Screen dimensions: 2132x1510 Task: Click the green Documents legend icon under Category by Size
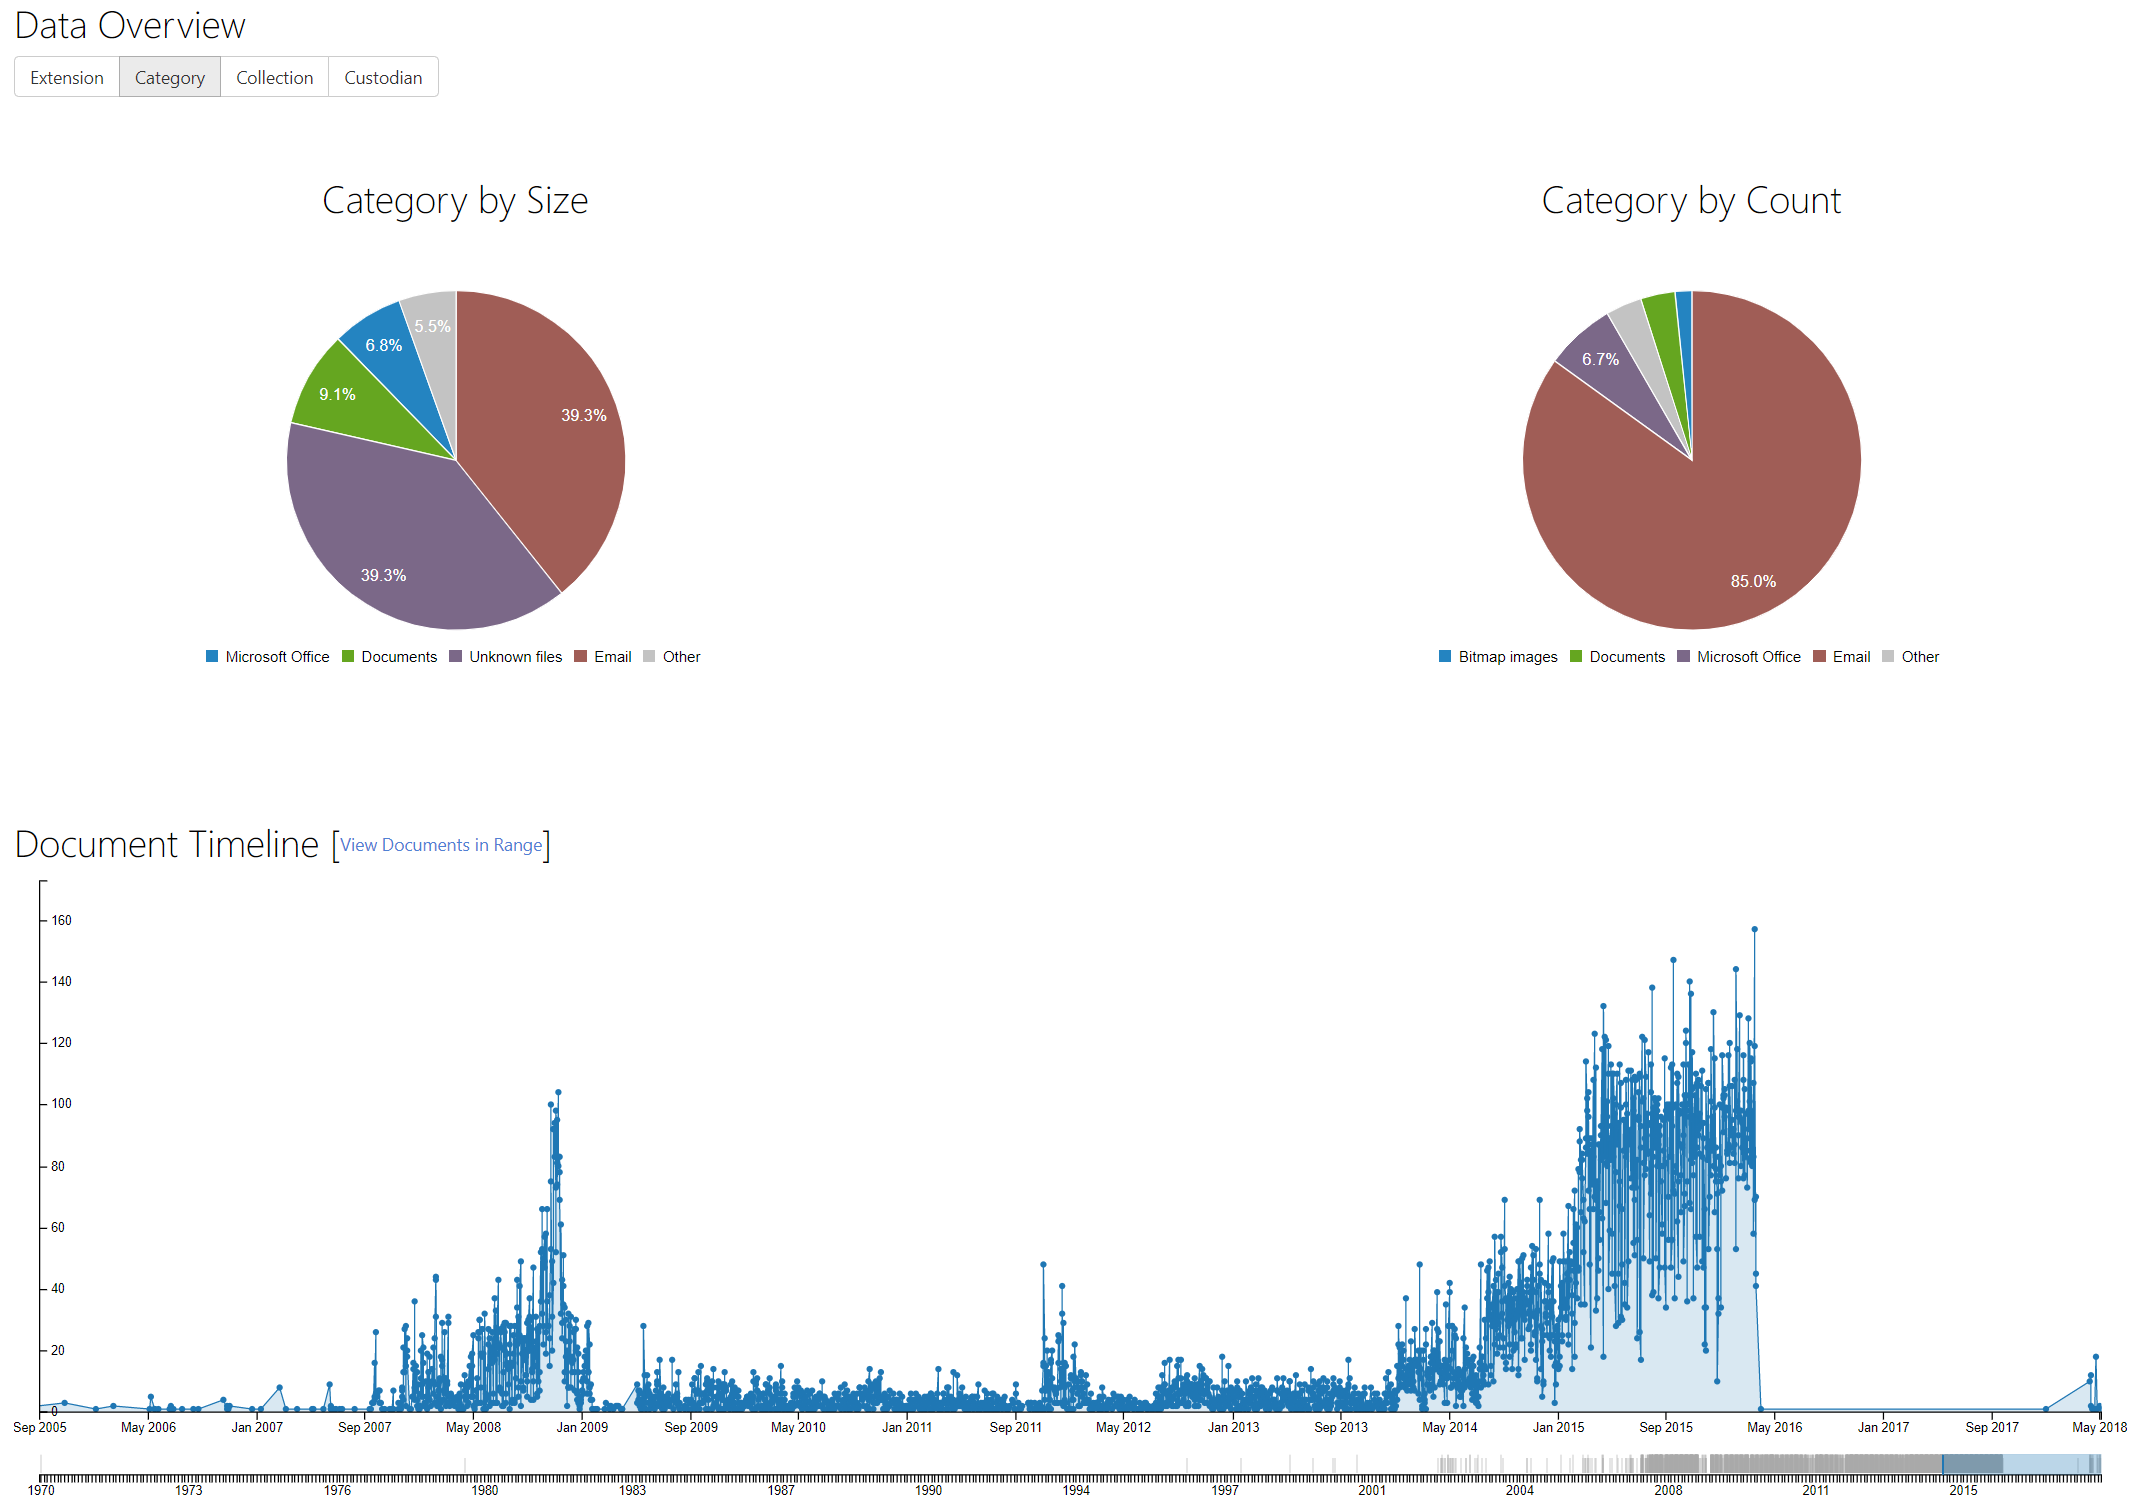tap(348, 656)
